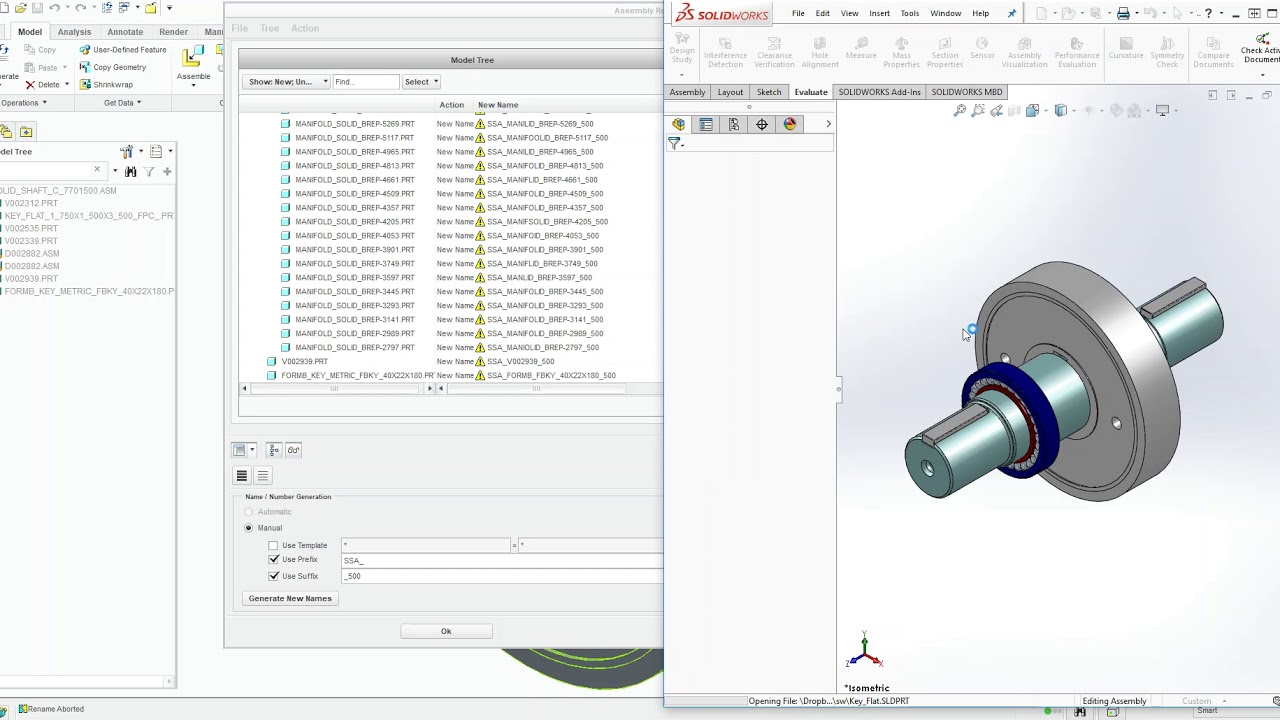Click the Ok button in rename dialog

(446, 631)
